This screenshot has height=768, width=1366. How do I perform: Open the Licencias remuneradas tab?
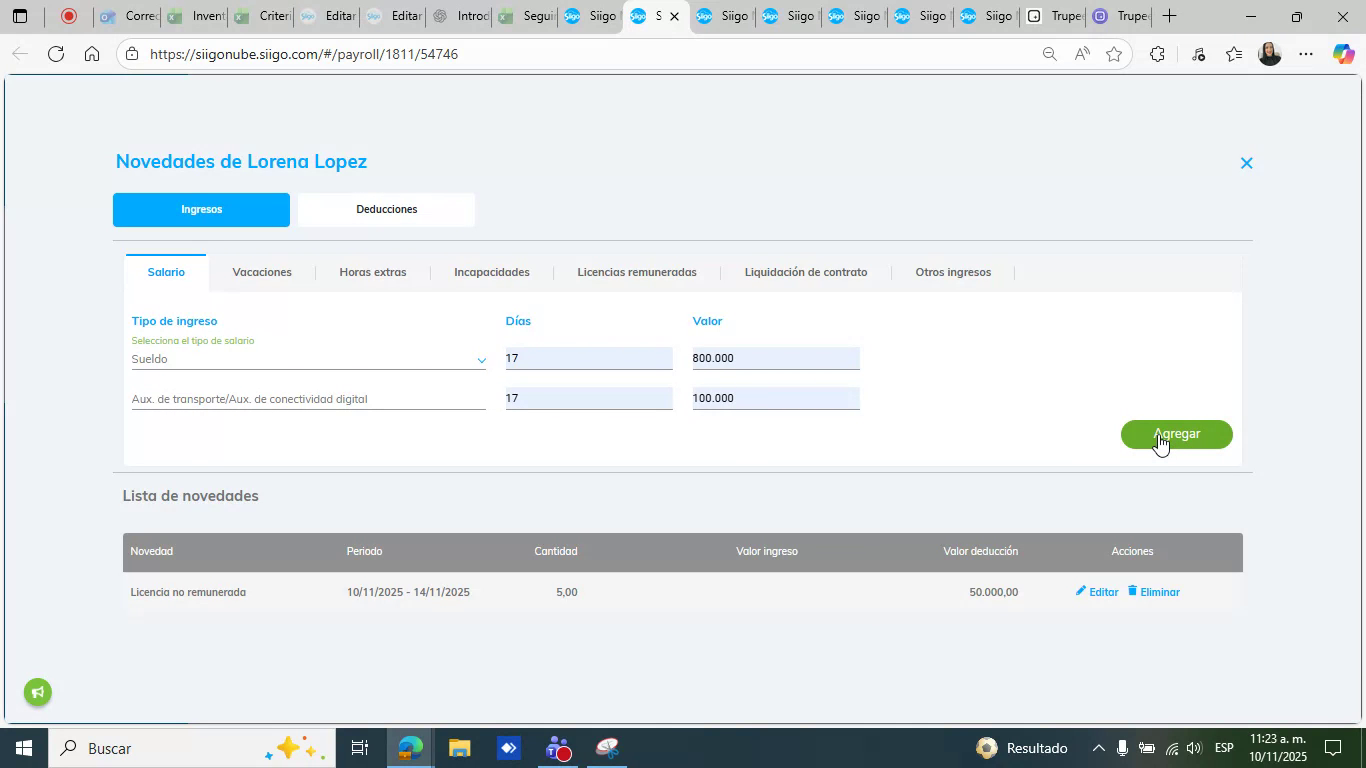637,272
